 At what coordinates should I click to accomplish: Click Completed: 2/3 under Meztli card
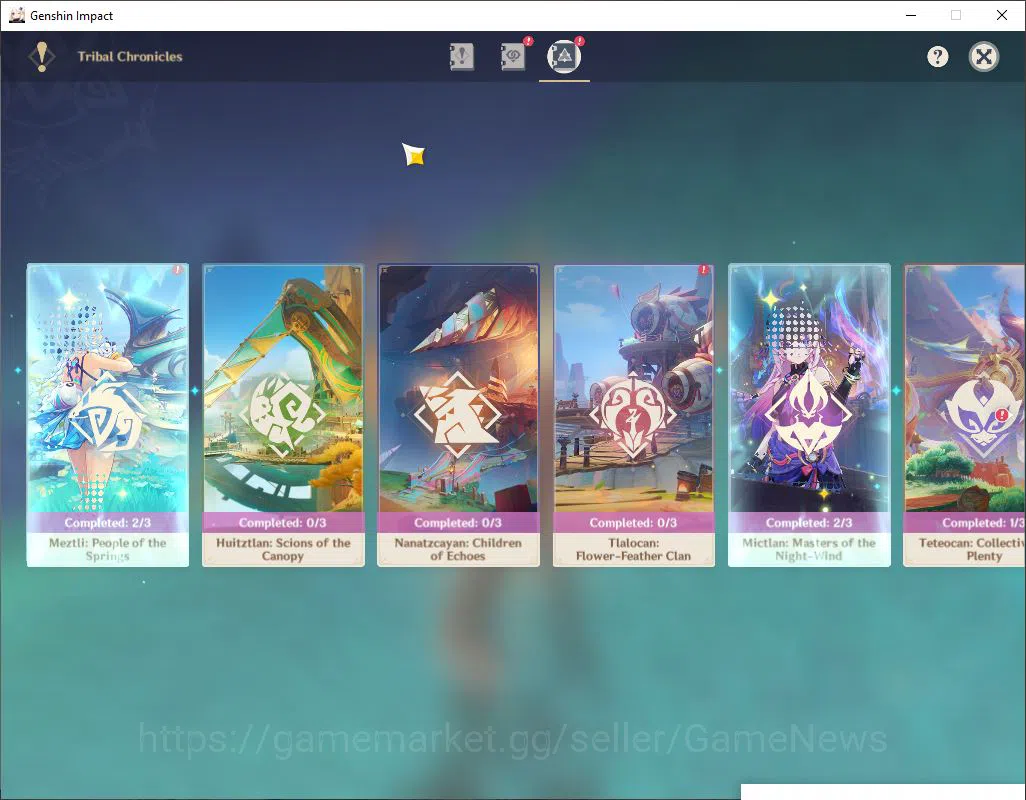[x=108, y=523]
